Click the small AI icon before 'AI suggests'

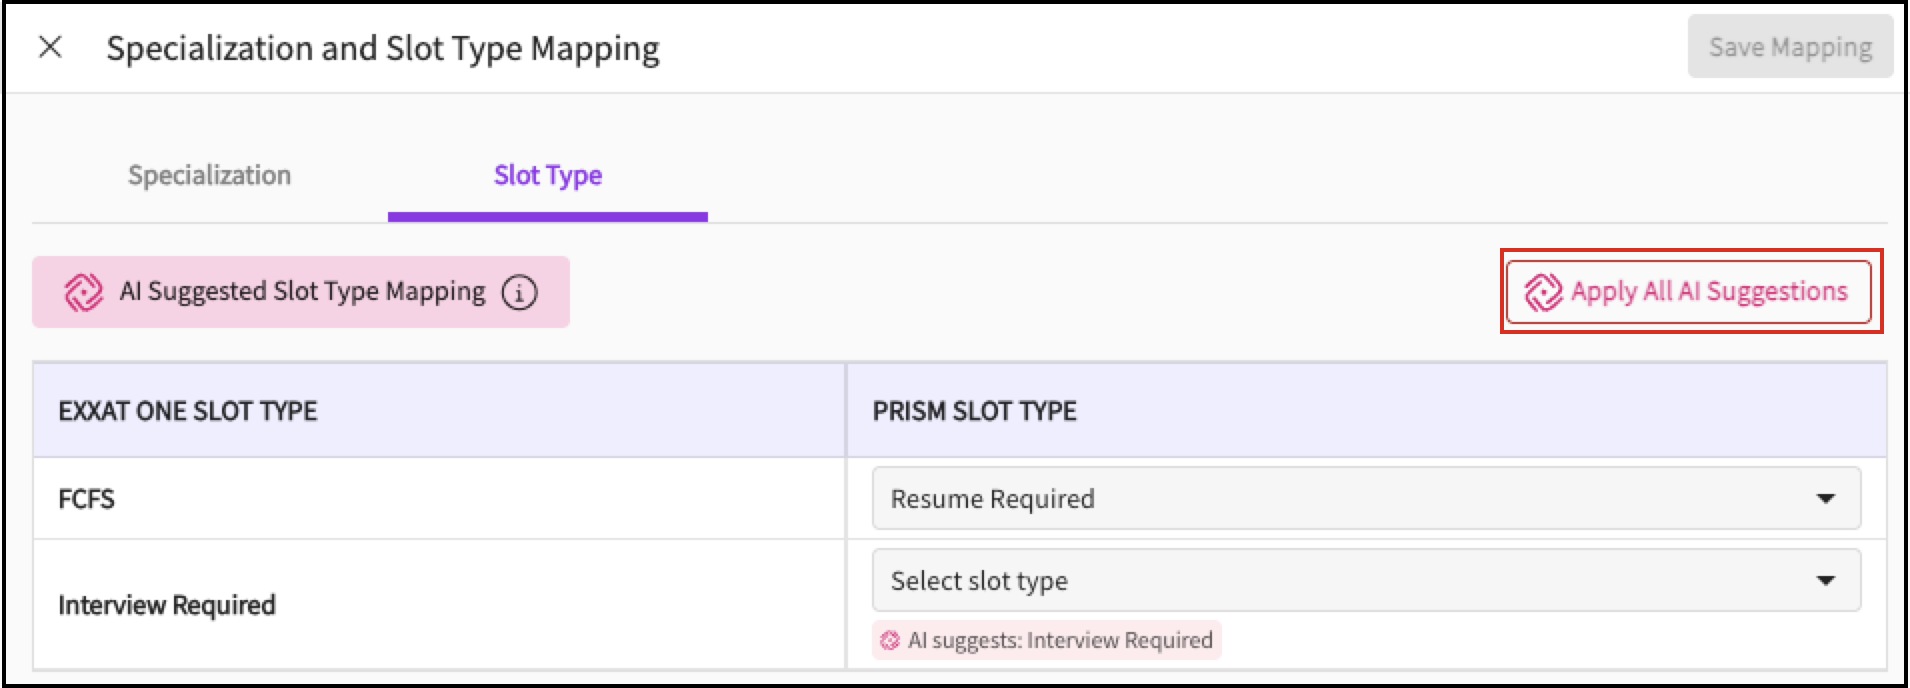[889, 641]
